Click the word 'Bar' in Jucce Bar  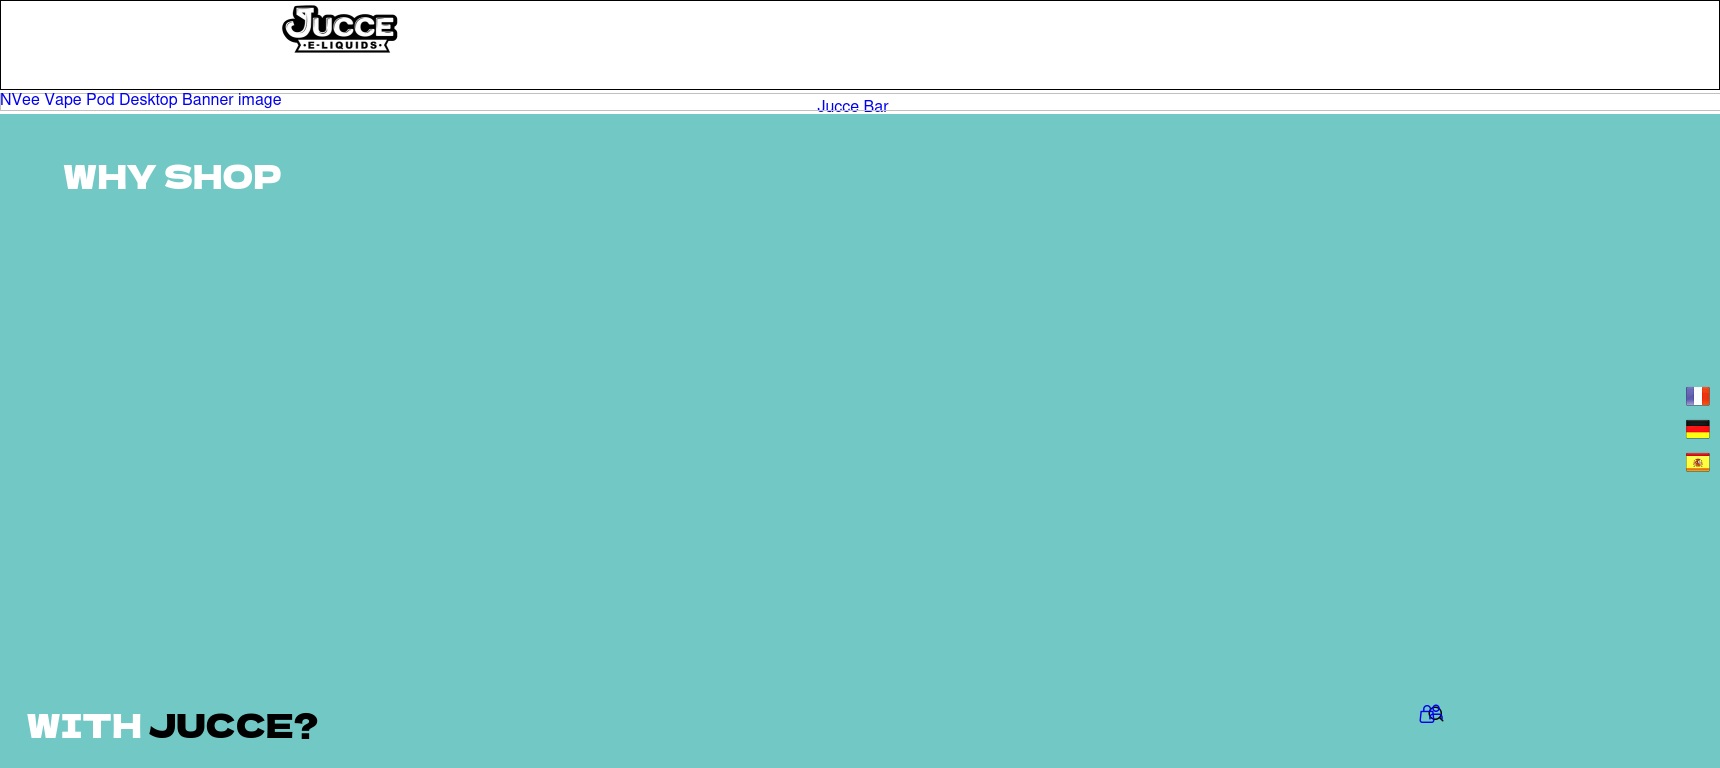pyautogui.click(x=875, y=106)
